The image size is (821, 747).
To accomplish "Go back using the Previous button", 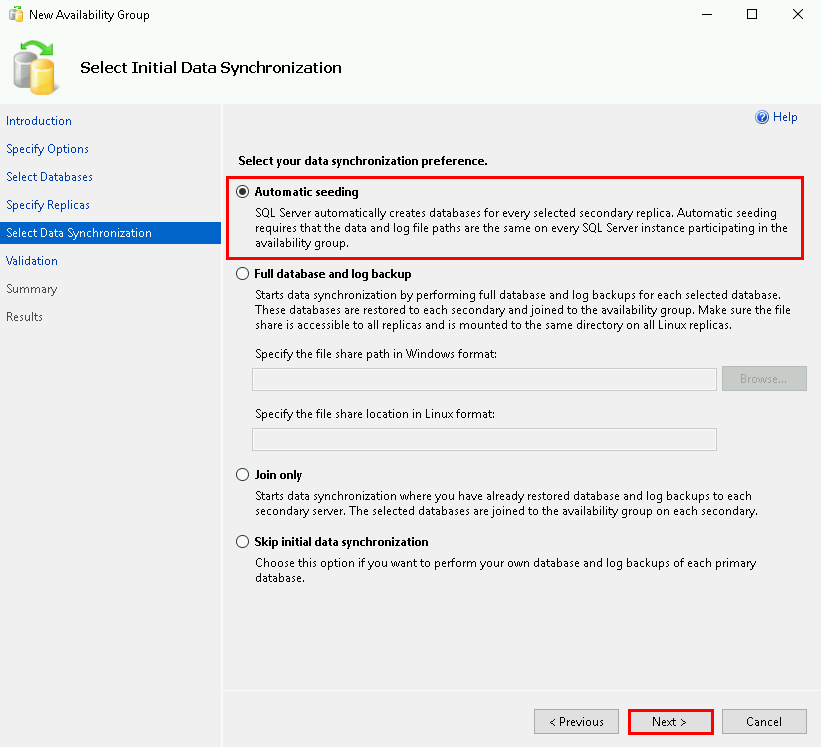I will [x=576, y=722].
